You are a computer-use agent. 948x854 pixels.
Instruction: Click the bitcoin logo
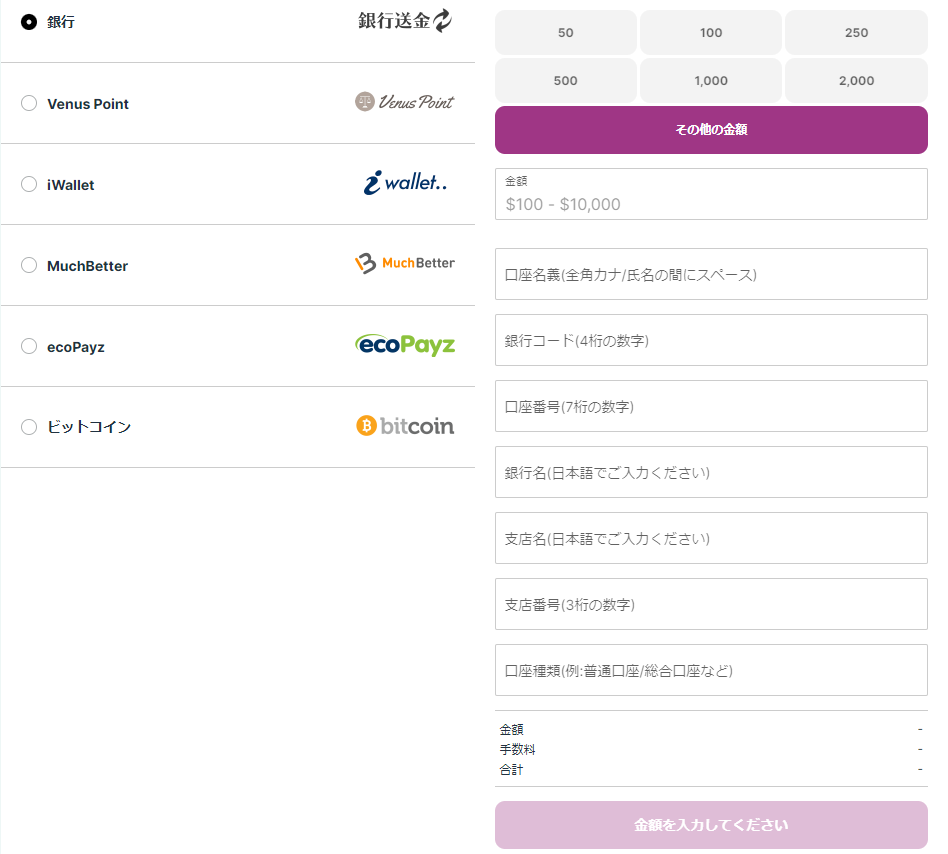404,426
